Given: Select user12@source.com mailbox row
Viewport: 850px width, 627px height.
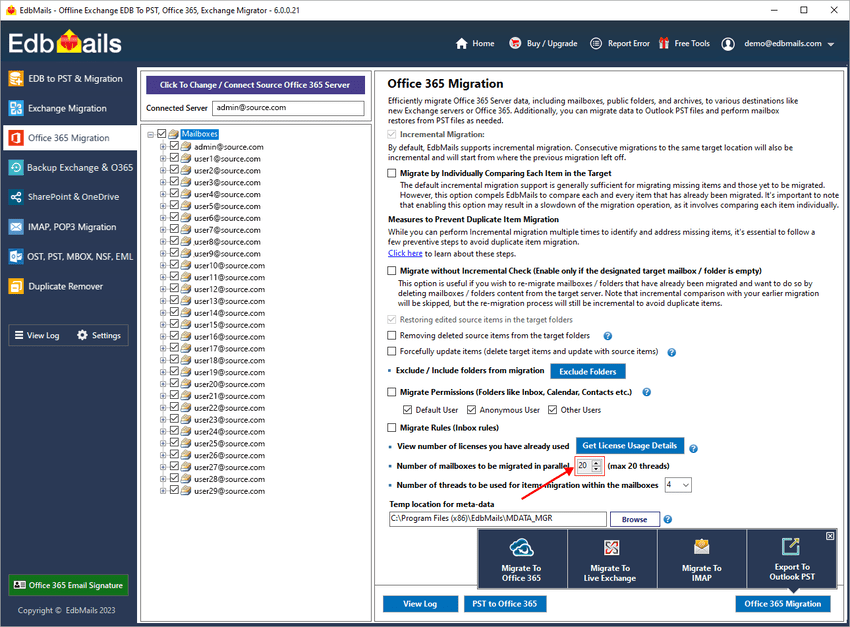Looking at the screenshot, I should 229,289.
